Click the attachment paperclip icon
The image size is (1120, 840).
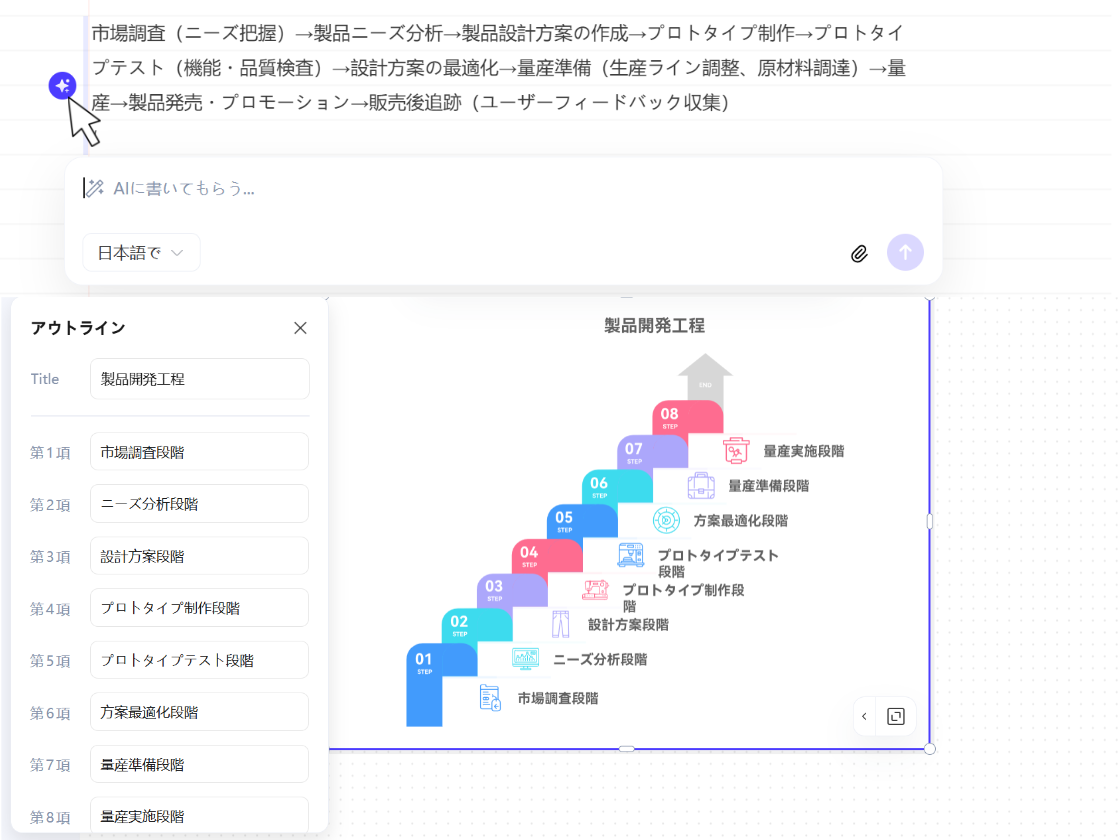[859, 253]
